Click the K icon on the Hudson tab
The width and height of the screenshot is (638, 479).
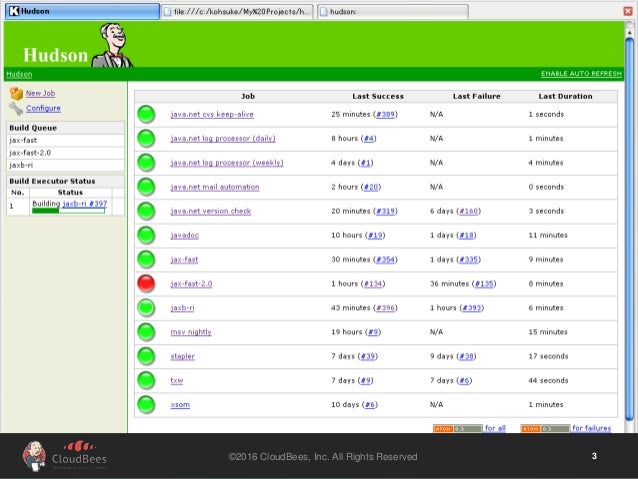click(14, 11)
